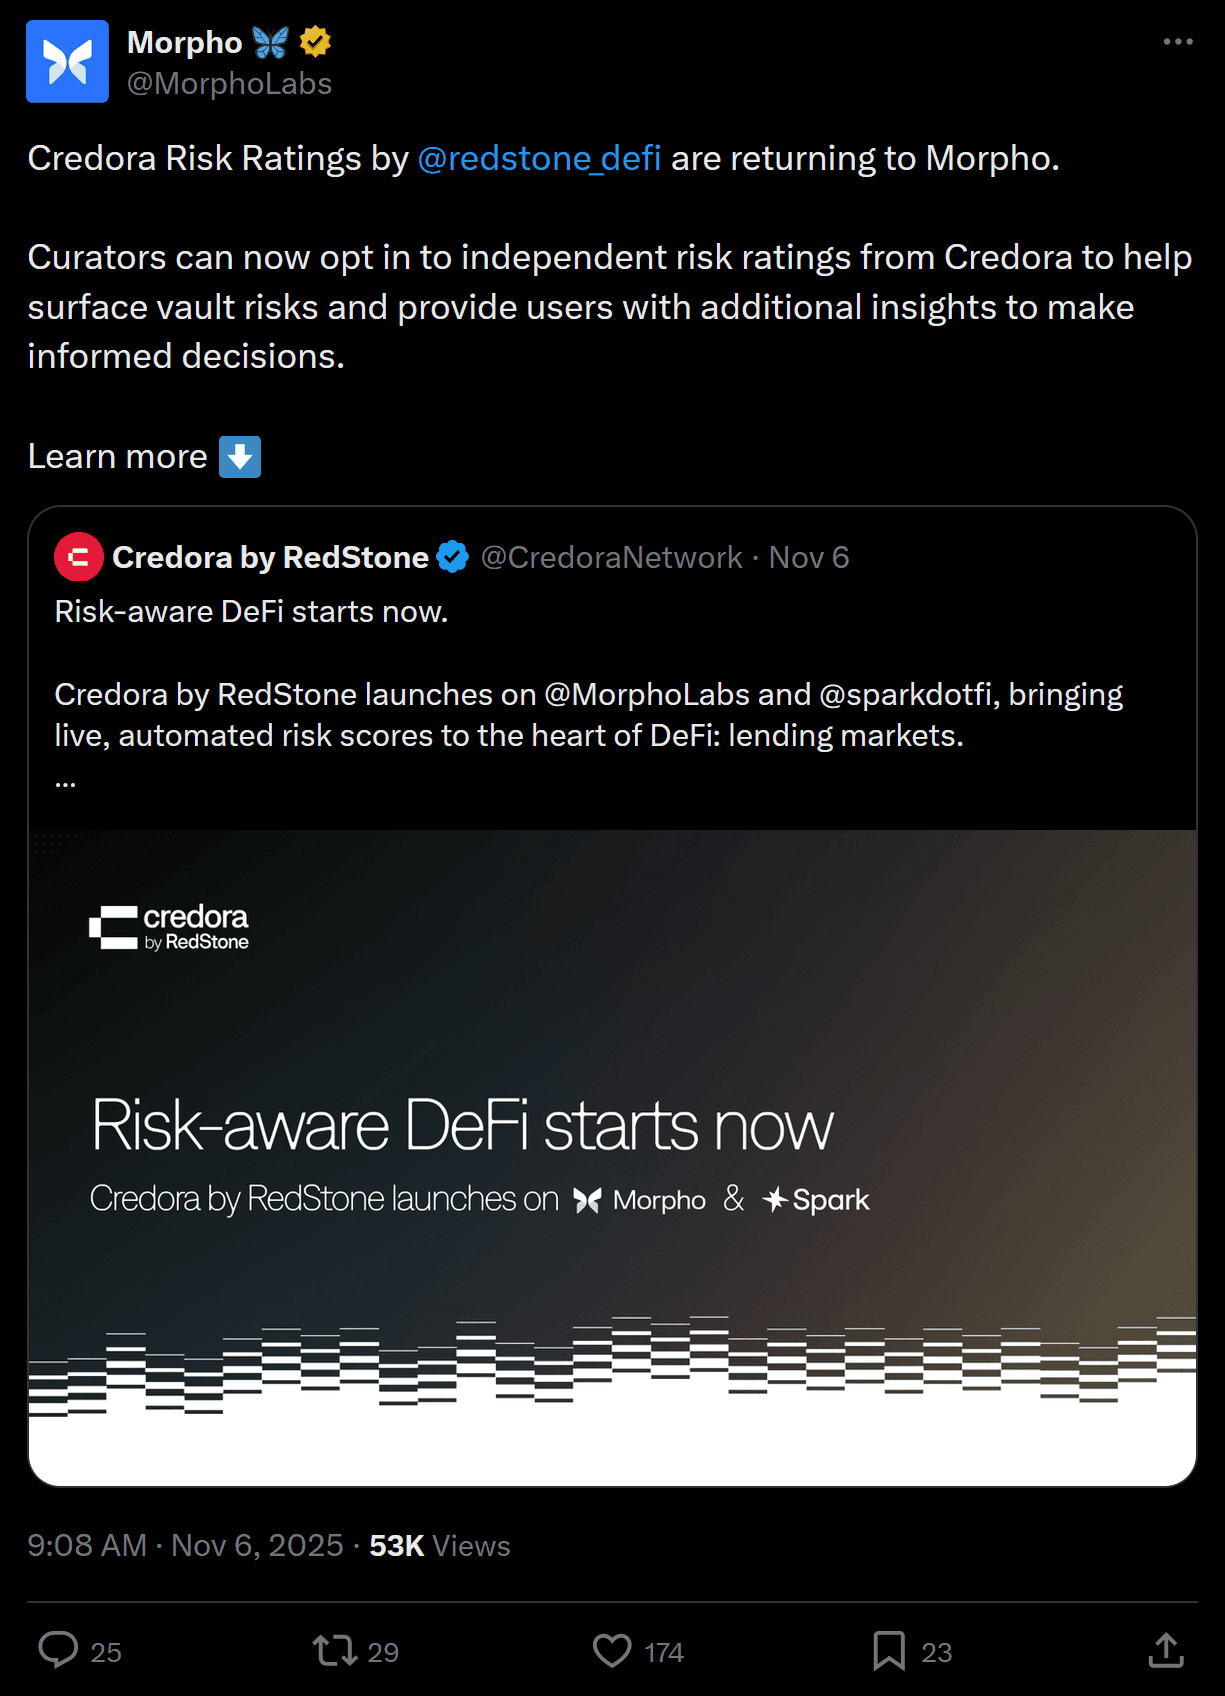Open the Credora by RedStone quoted author name
Viewport: 1225px width, 1696px height.
(x=270, y=557)
